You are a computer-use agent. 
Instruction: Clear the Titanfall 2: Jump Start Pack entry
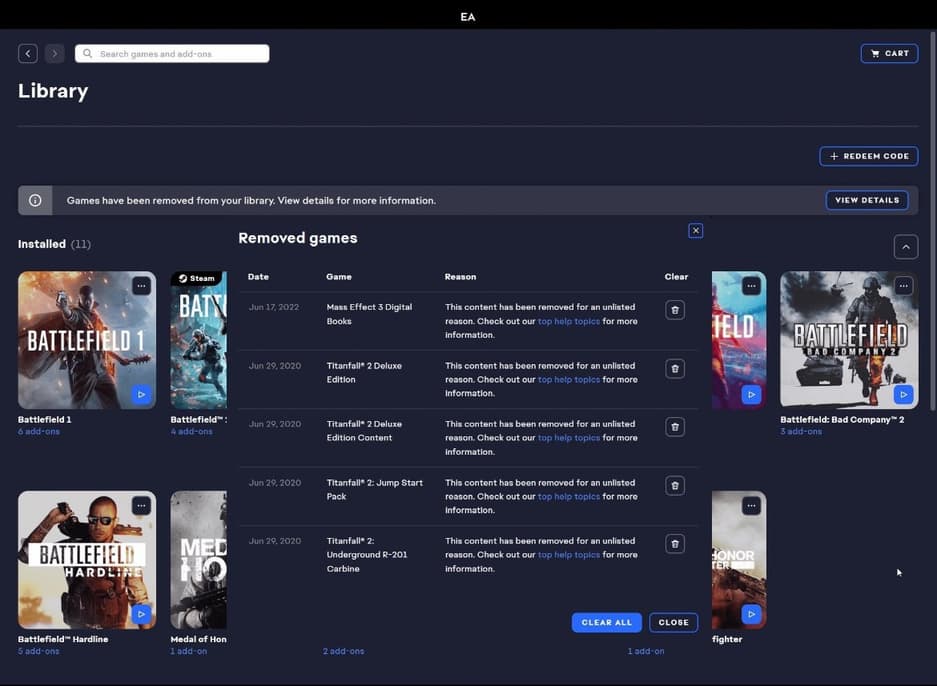pyautogui.click(x=675, y=485)
